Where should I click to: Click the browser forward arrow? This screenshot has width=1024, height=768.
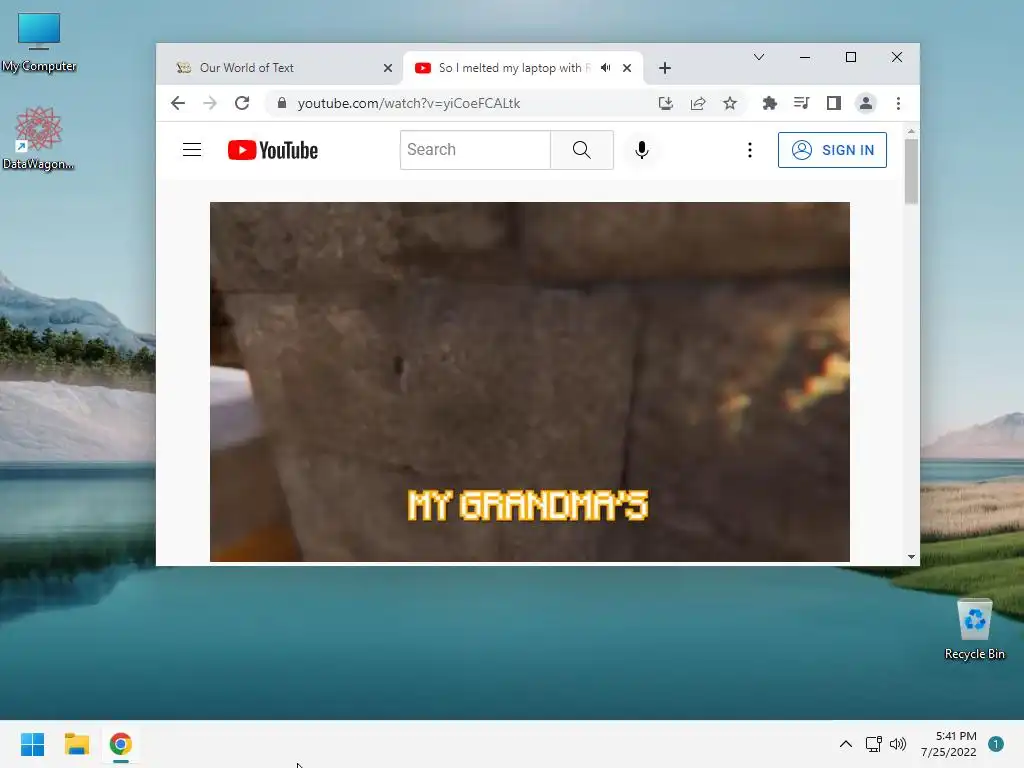[x=210, y=103]
